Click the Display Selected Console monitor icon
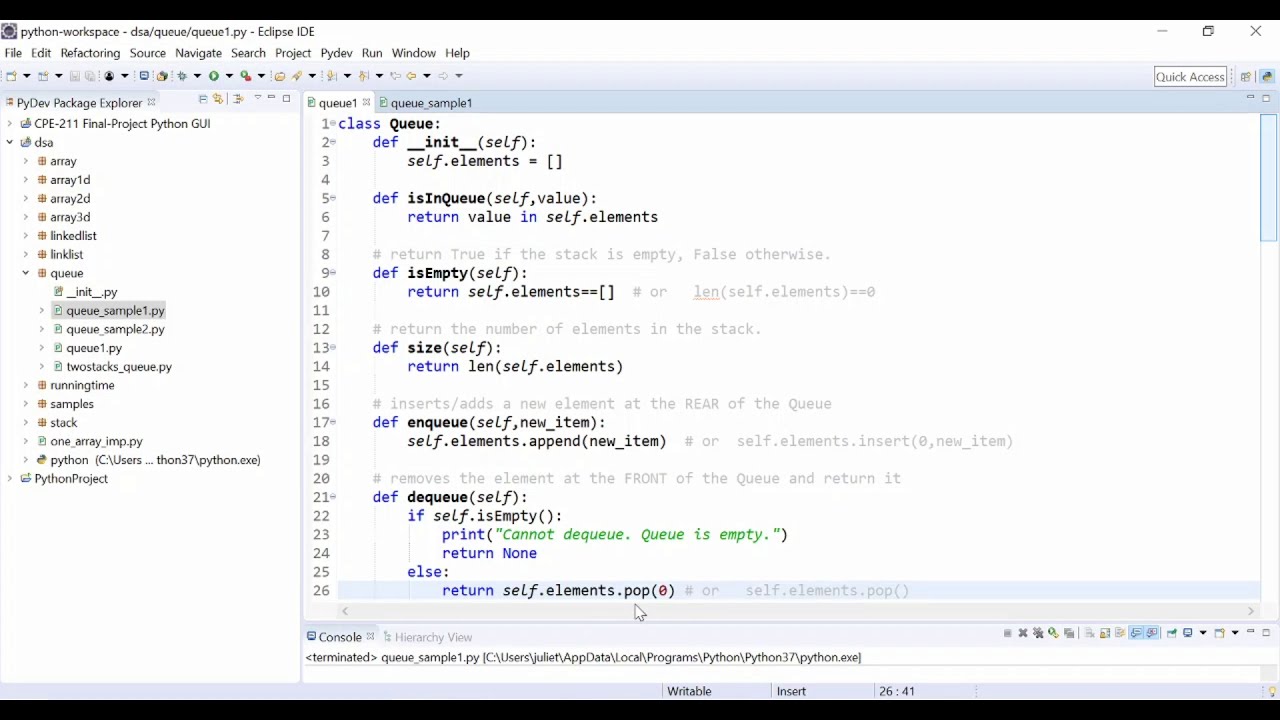 [x=1188, y=633]
